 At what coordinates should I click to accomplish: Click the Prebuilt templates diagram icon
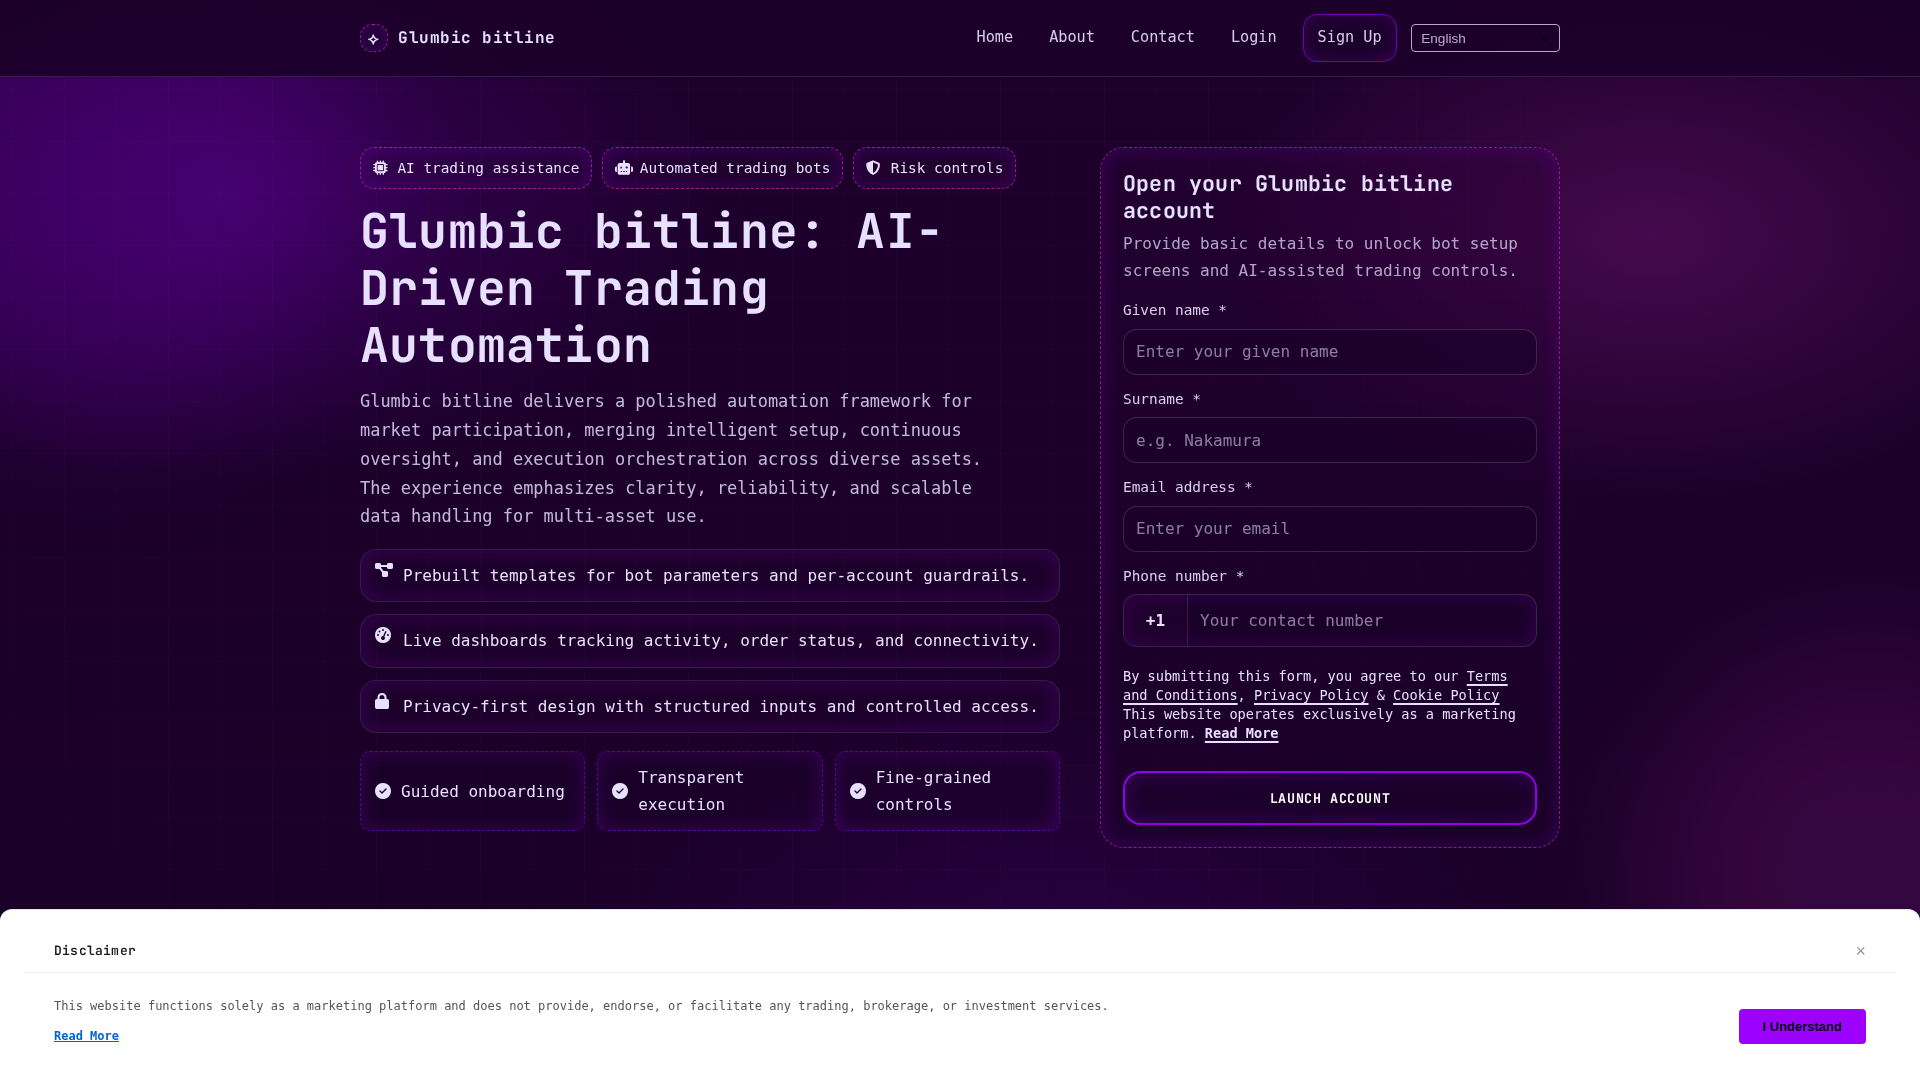[384, 570]
